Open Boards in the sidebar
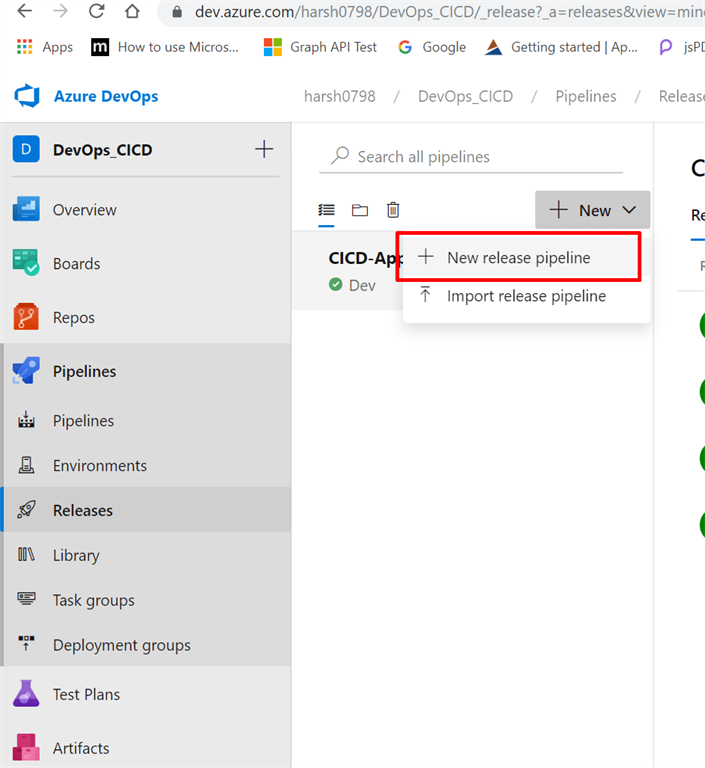 (x=146, y=264)
